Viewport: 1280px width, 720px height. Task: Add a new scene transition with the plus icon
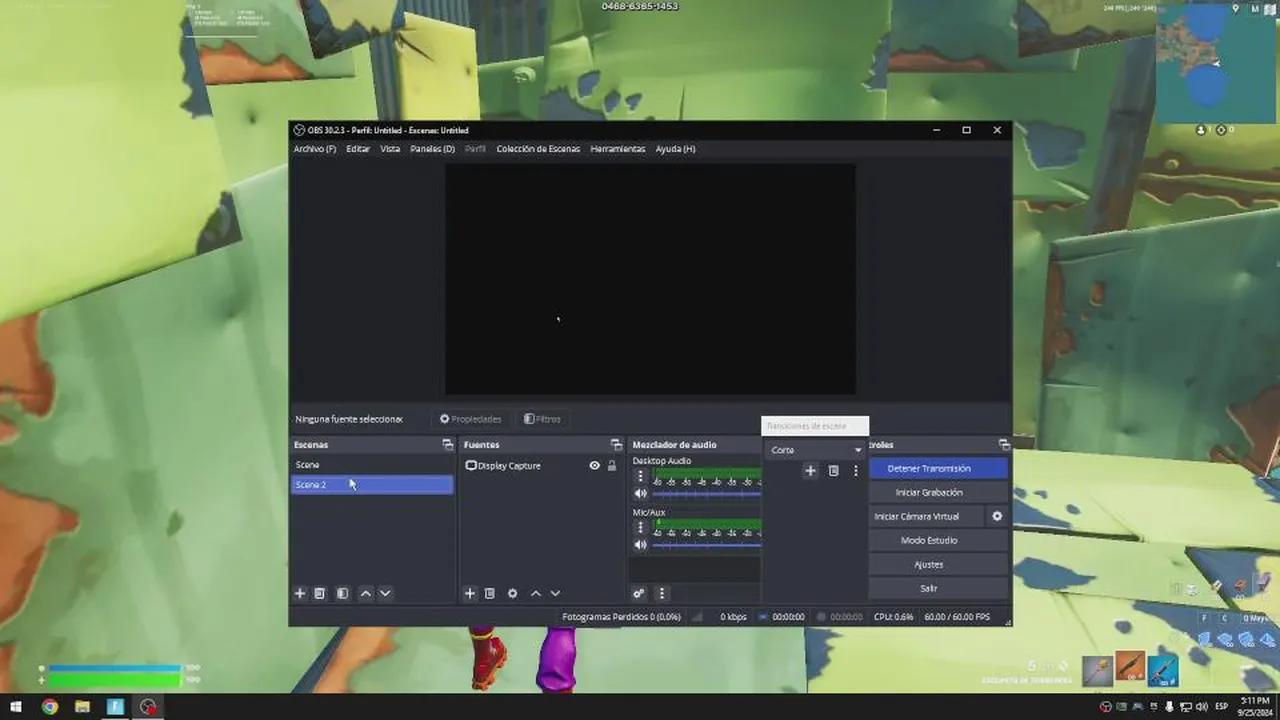point(810,470)
